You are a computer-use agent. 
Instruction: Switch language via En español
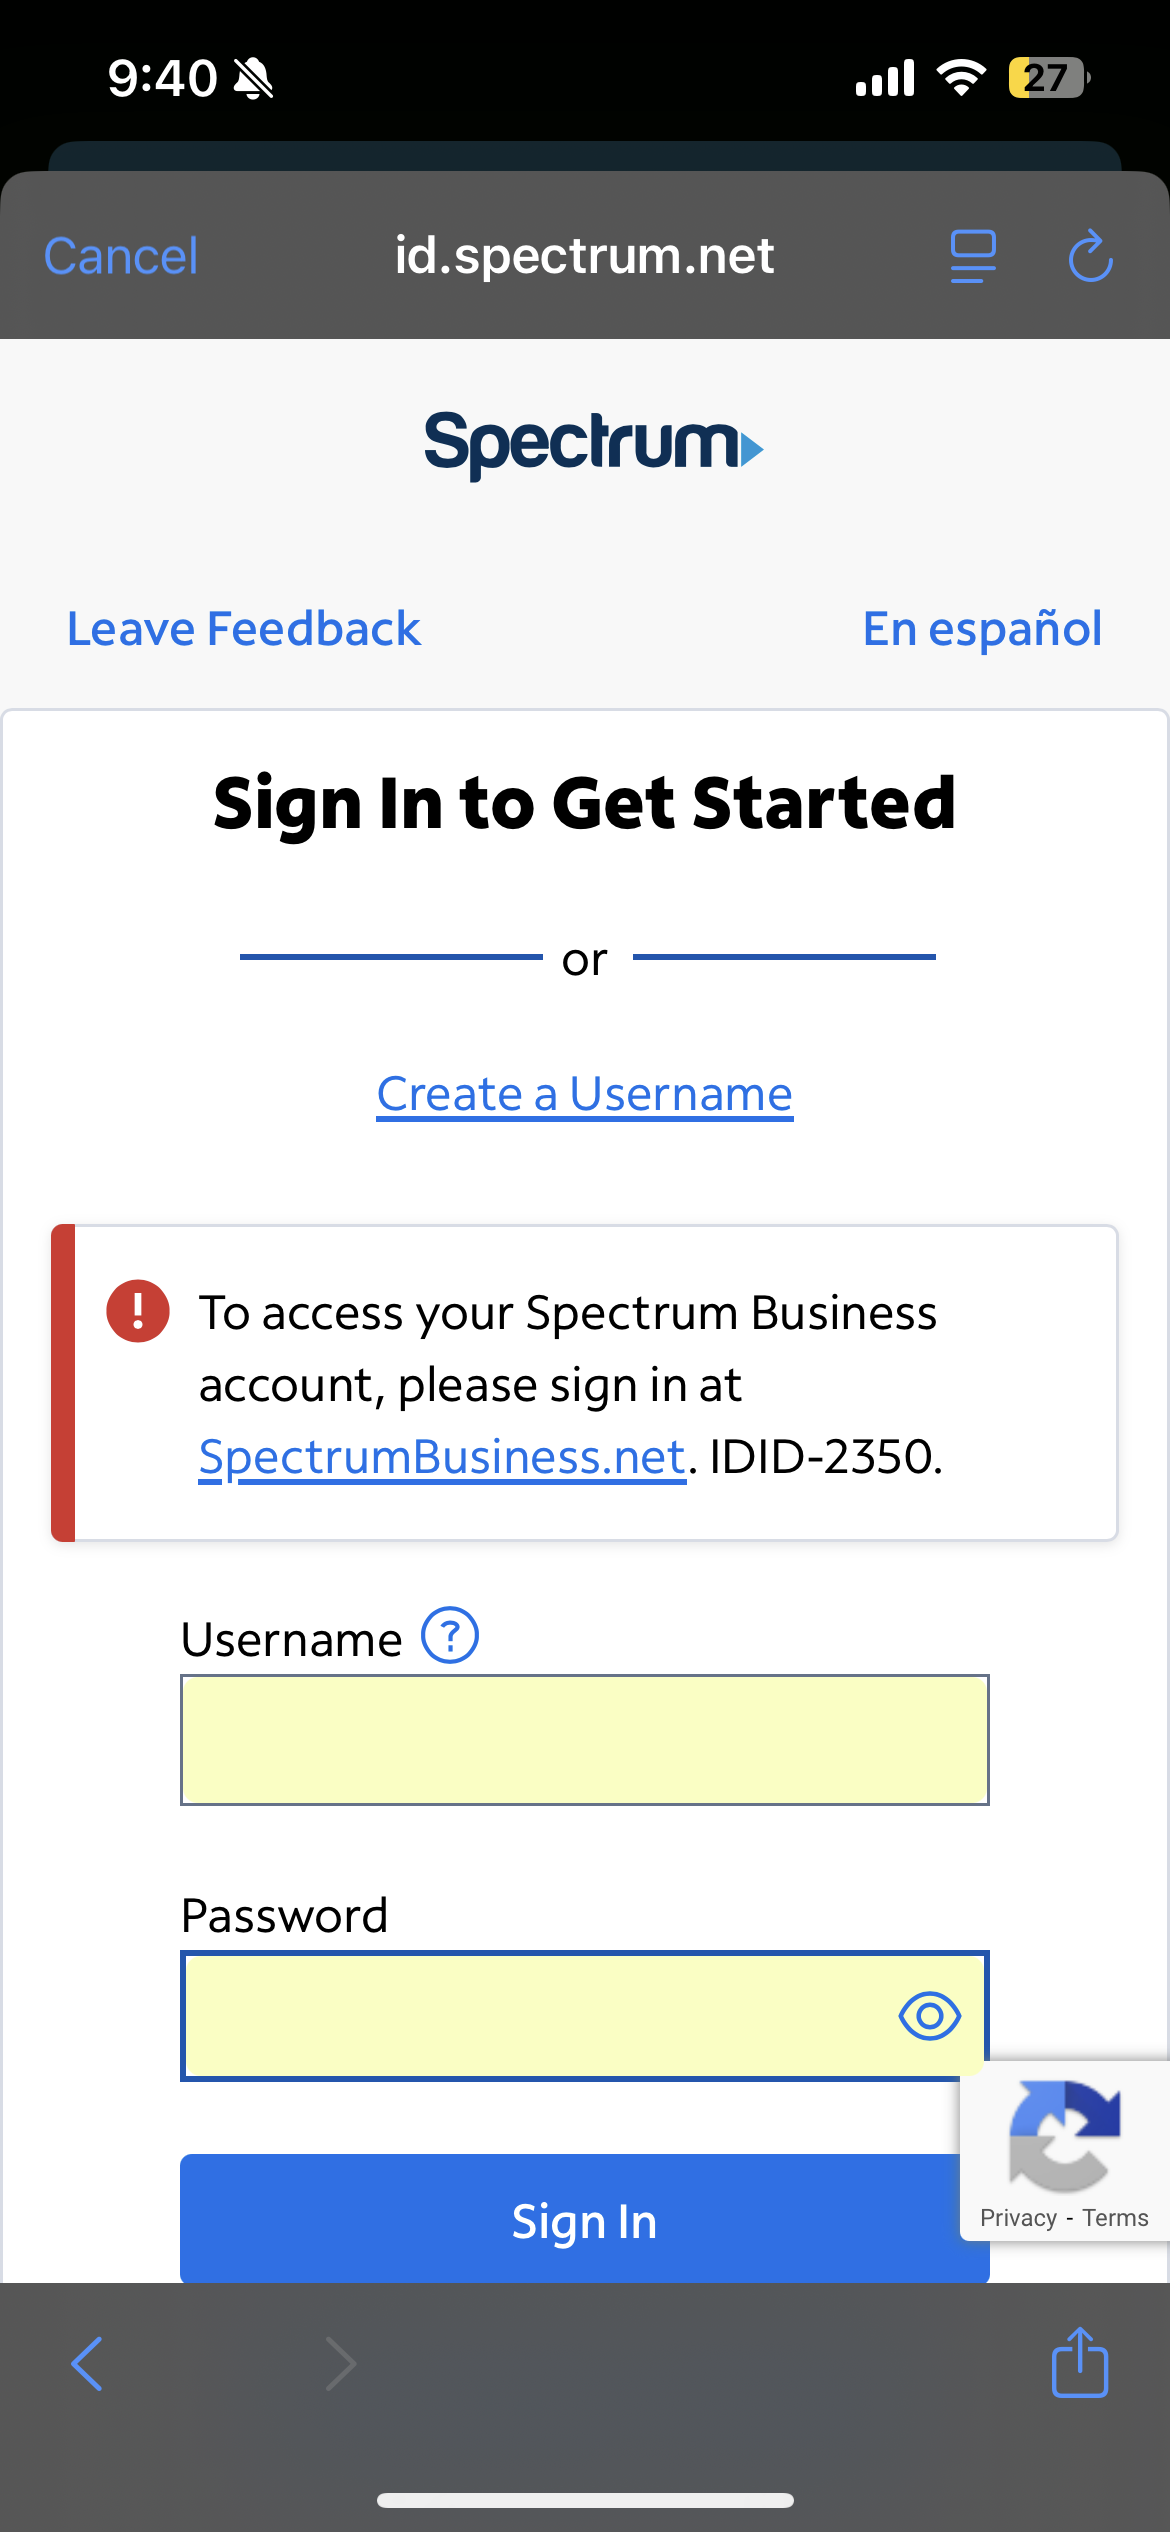(x=982, y=629)
